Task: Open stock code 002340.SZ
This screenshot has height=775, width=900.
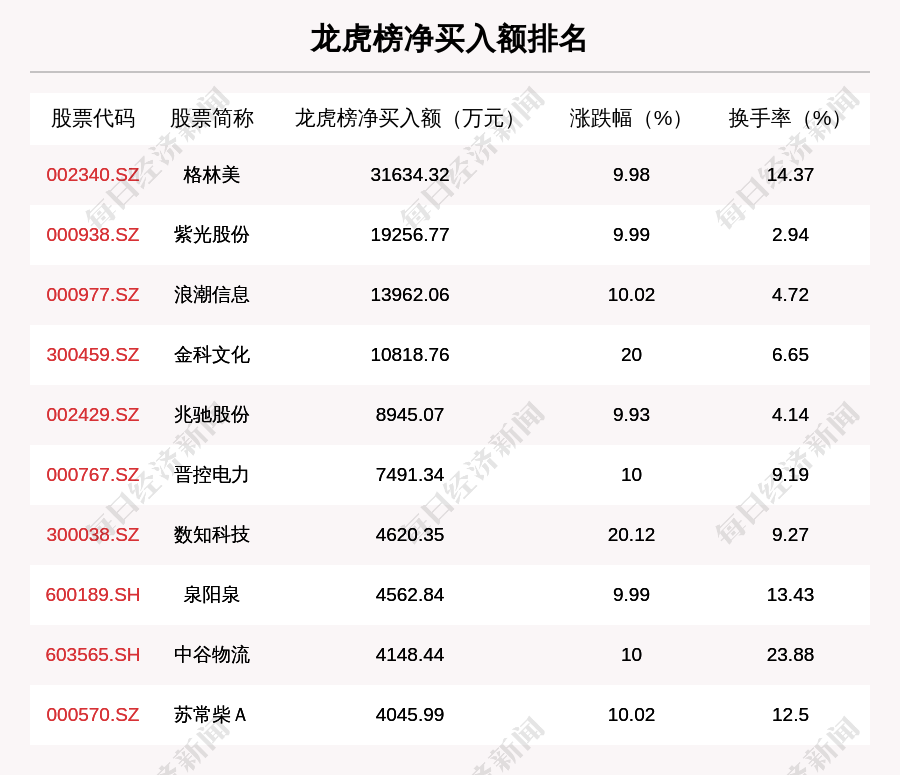Action: tap(93, 175)
